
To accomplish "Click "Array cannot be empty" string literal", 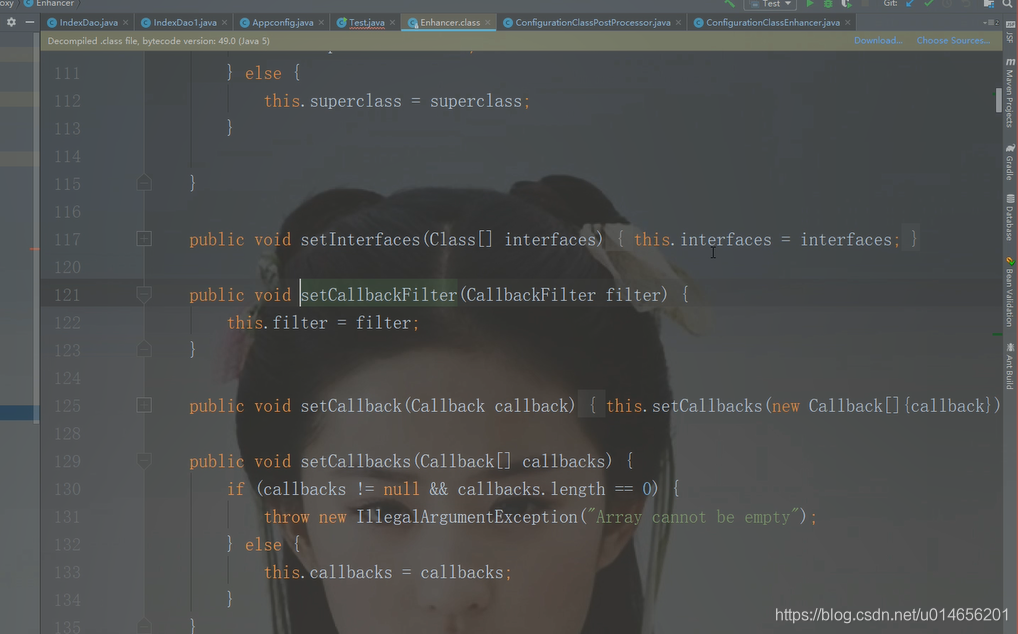I will (x=693, y=517).
